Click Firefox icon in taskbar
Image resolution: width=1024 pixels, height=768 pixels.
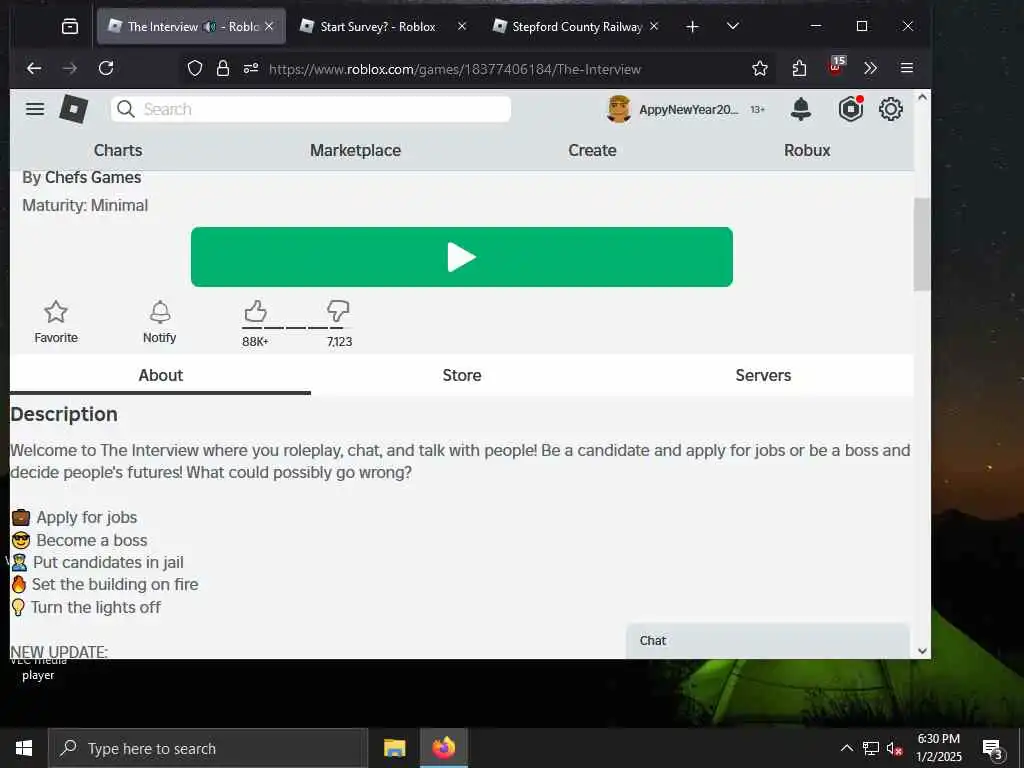coord(444,748)
